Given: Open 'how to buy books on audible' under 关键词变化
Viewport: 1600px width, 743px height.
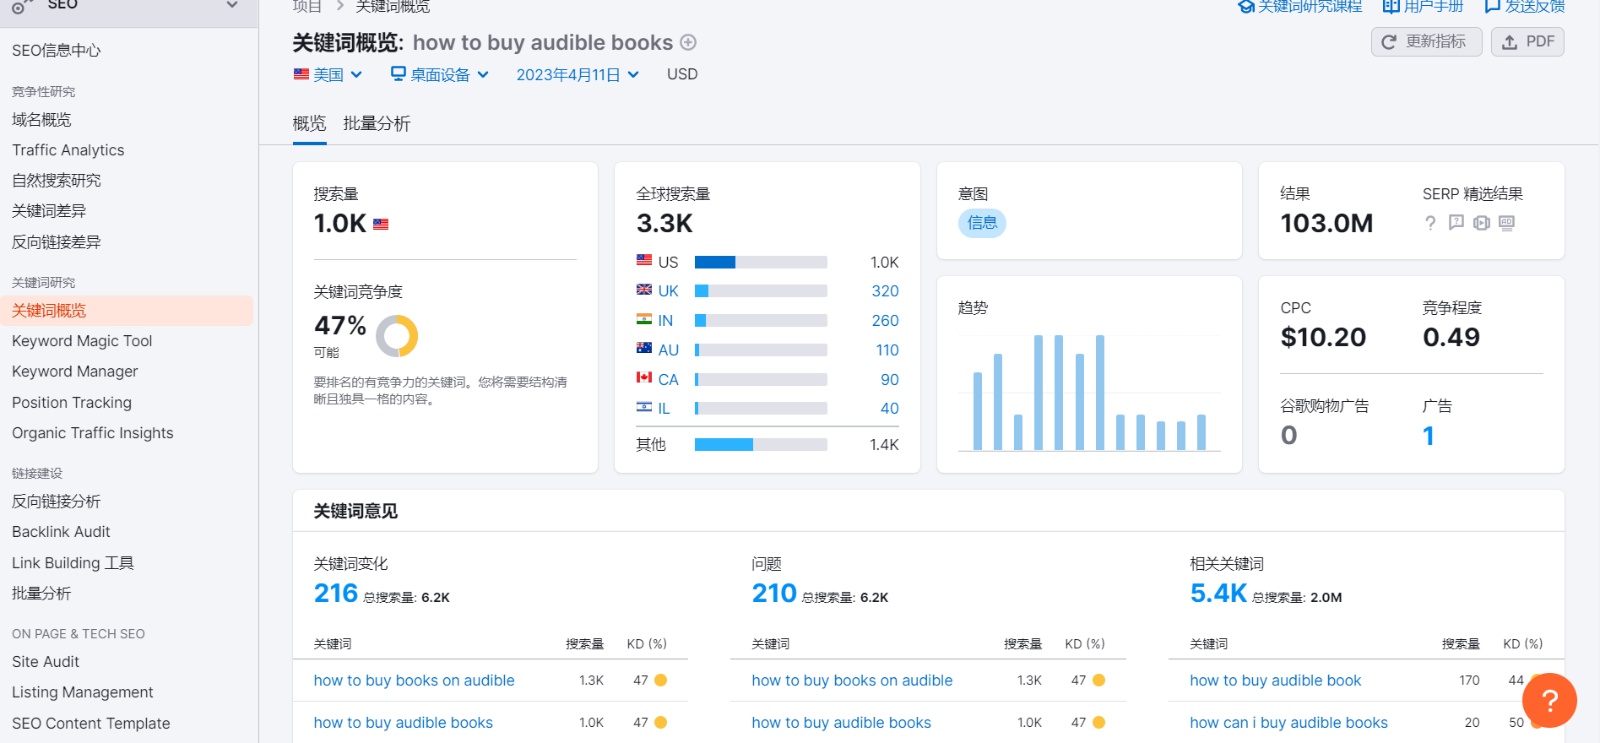Looking at the screenshot, I should (x=414, y=680).
